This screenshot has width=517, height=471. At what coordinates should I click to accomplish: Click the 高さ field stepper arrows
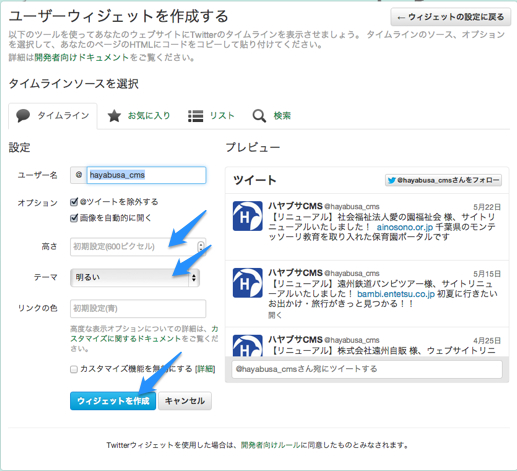(201, 246)
